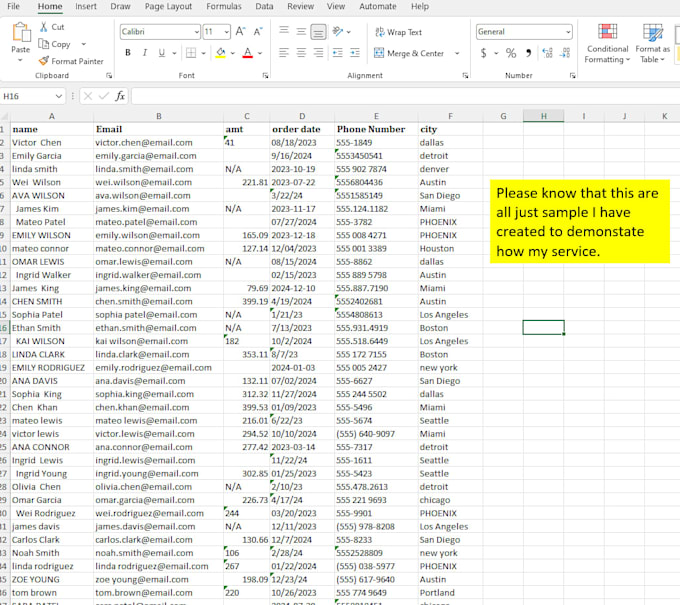This screenshot has height=605, width=680.
Task: Apply red font color A
Action: point(248,53)
